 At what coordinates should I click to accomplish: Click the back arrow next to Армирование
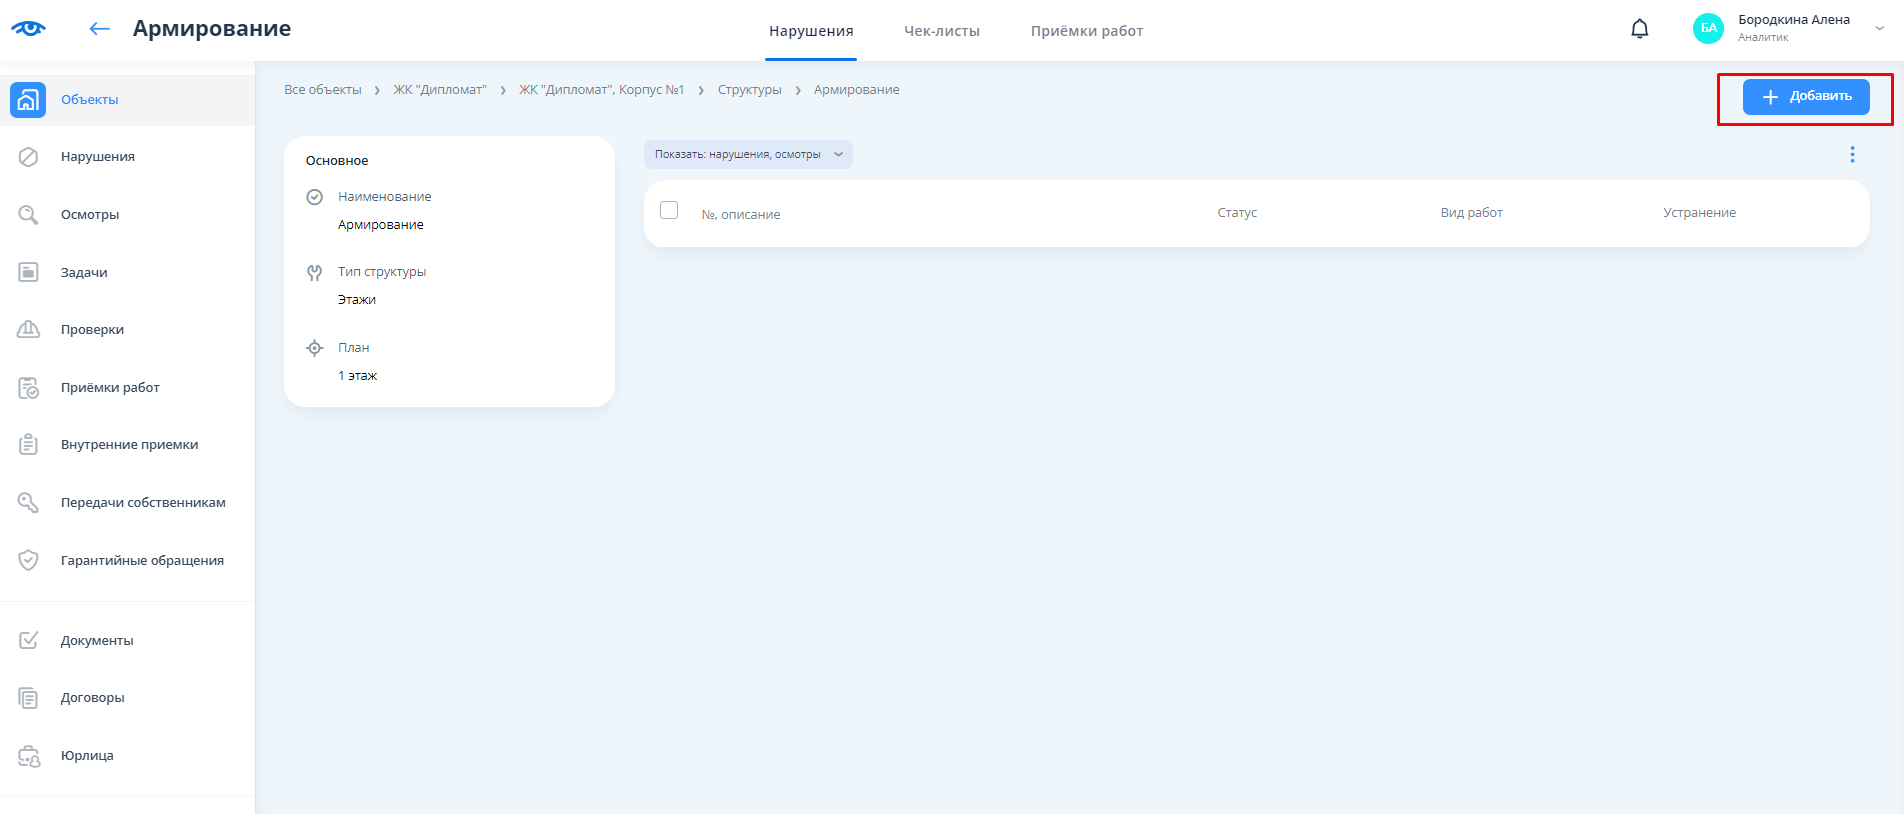(99, 29)
